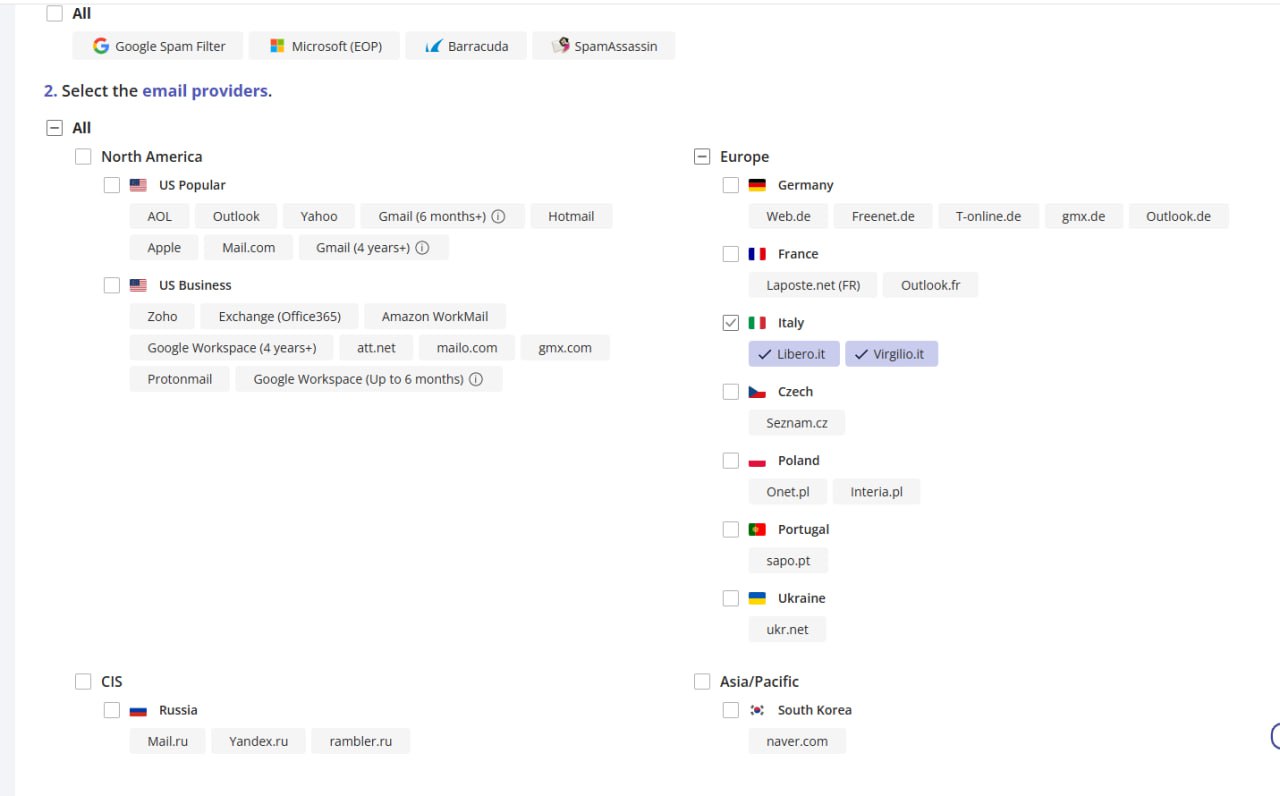
Task: Deselect the checked Virgilio.it provider
Action: (x=891, y=354)
